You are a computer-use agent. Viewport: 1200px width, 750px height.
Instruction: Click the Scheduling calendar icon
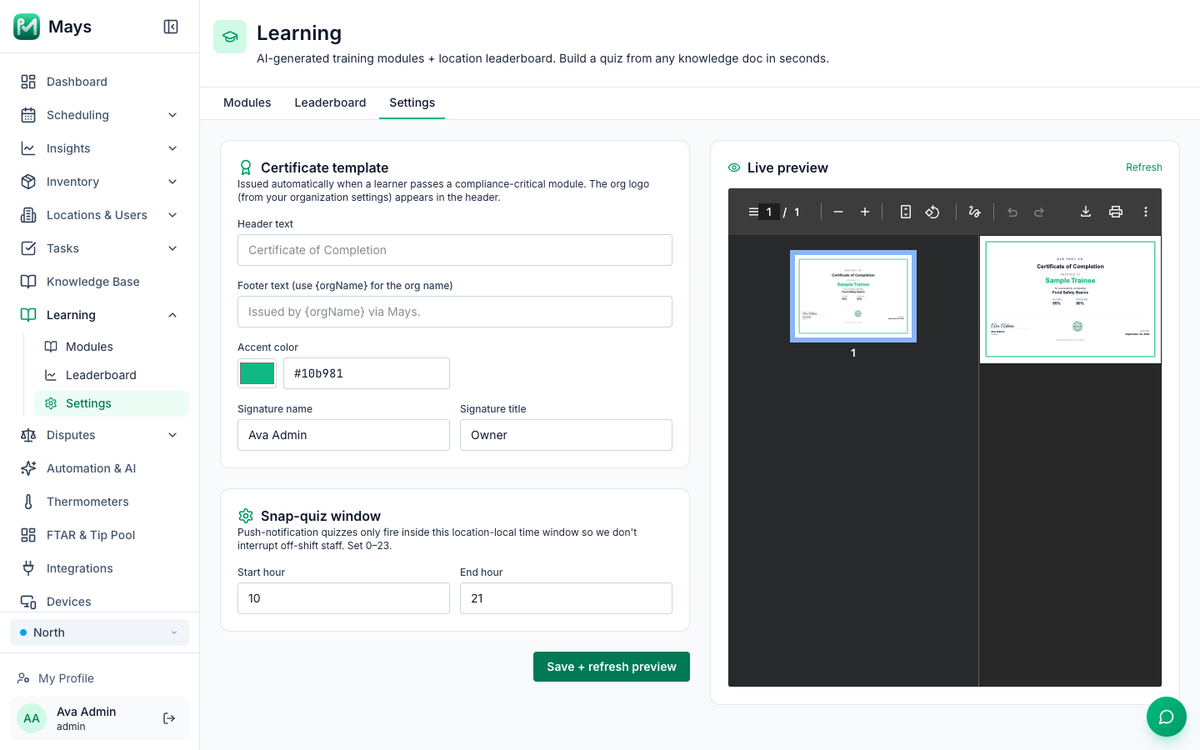(28, 115)
